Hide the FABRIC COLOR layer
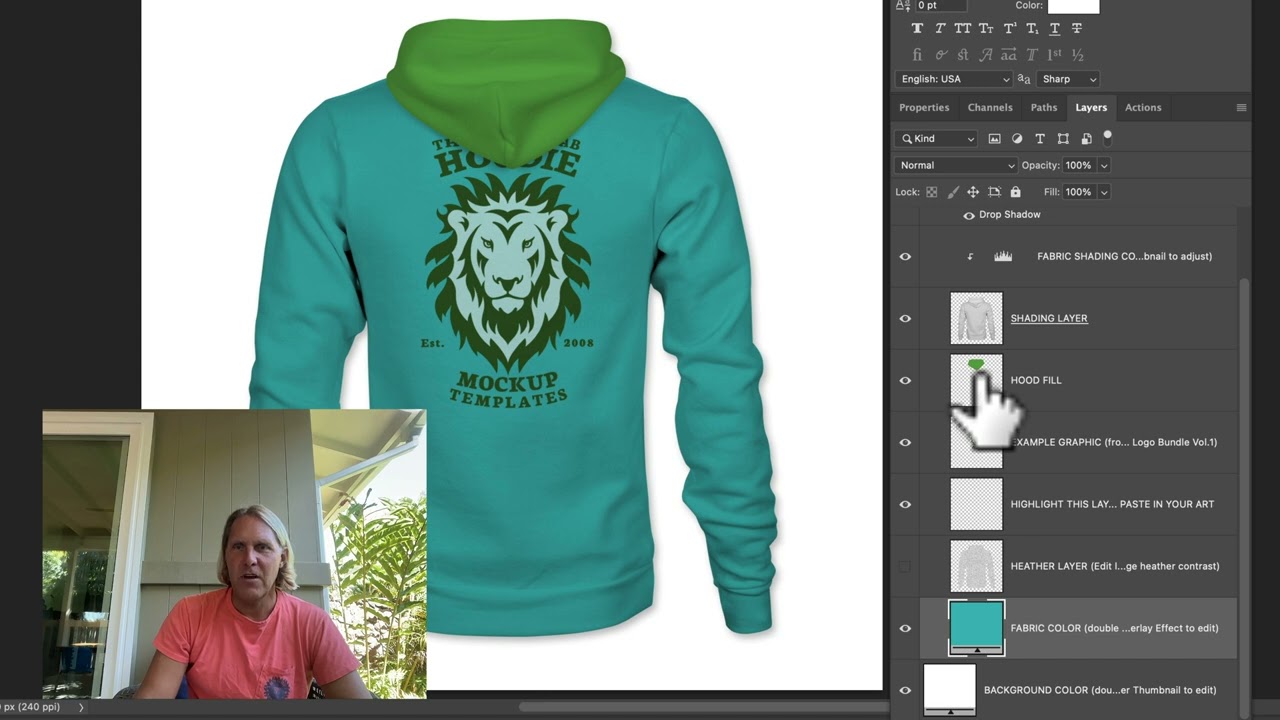 [905, 629]
